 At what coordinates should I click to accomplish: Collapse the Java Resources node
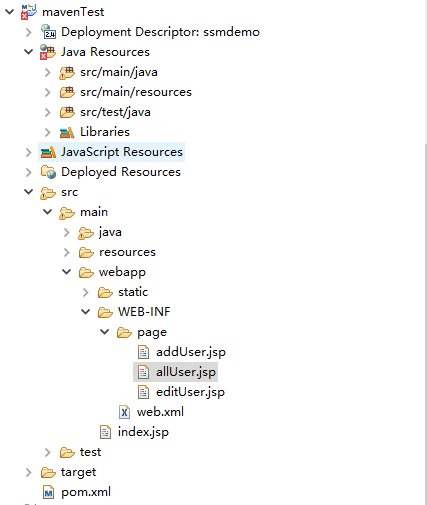point(29,52)
